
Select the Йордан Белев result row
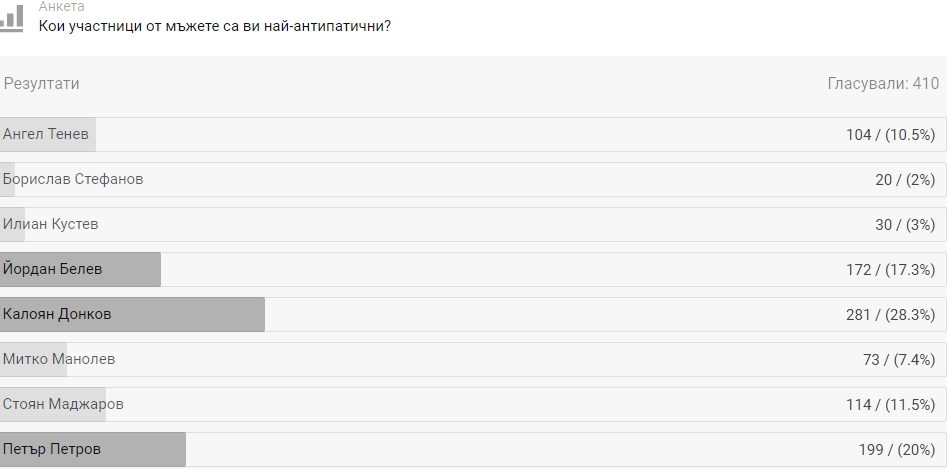[x=473, y=269]
